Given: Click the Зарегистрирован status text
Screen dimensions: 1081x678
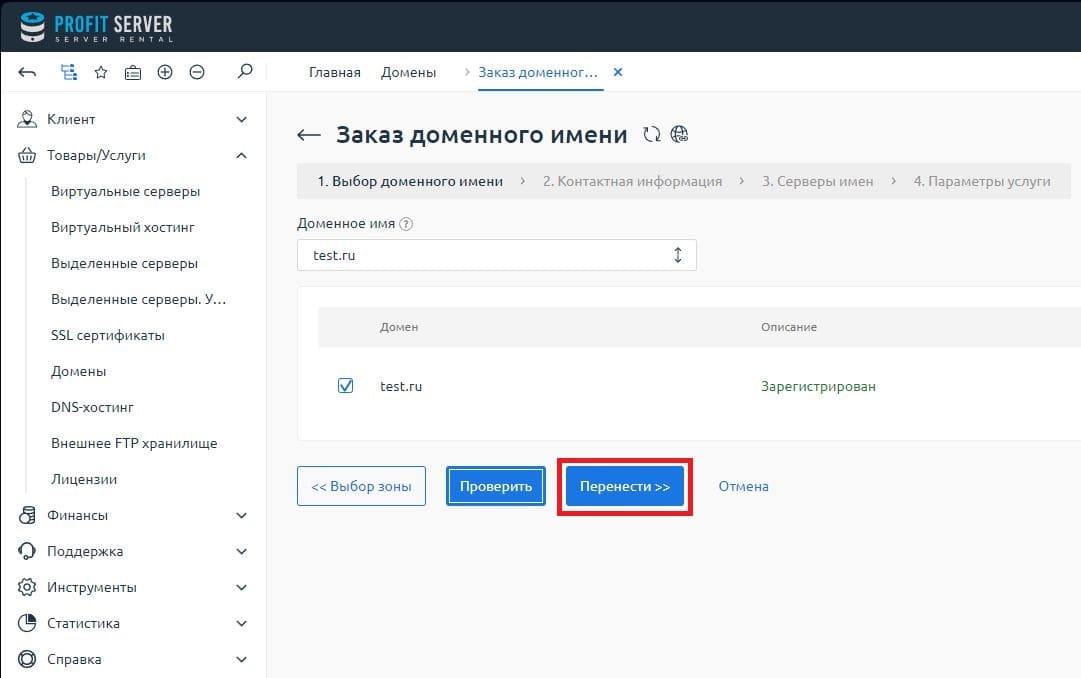Looking at the screenshot, I should pos(818,386).
